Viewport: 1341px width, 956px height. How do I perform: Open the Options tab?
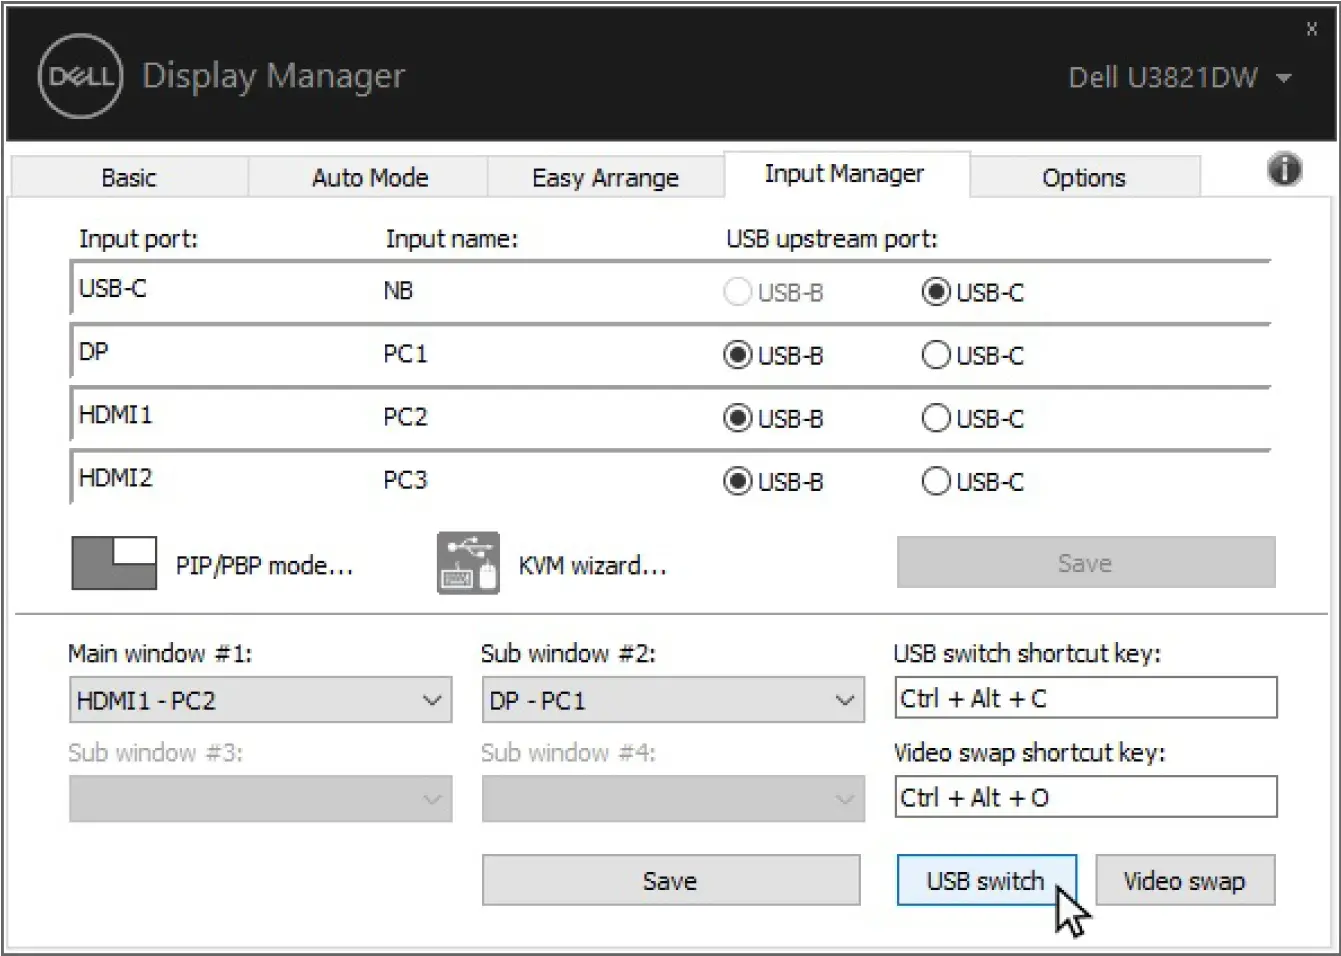point(1084,177)
